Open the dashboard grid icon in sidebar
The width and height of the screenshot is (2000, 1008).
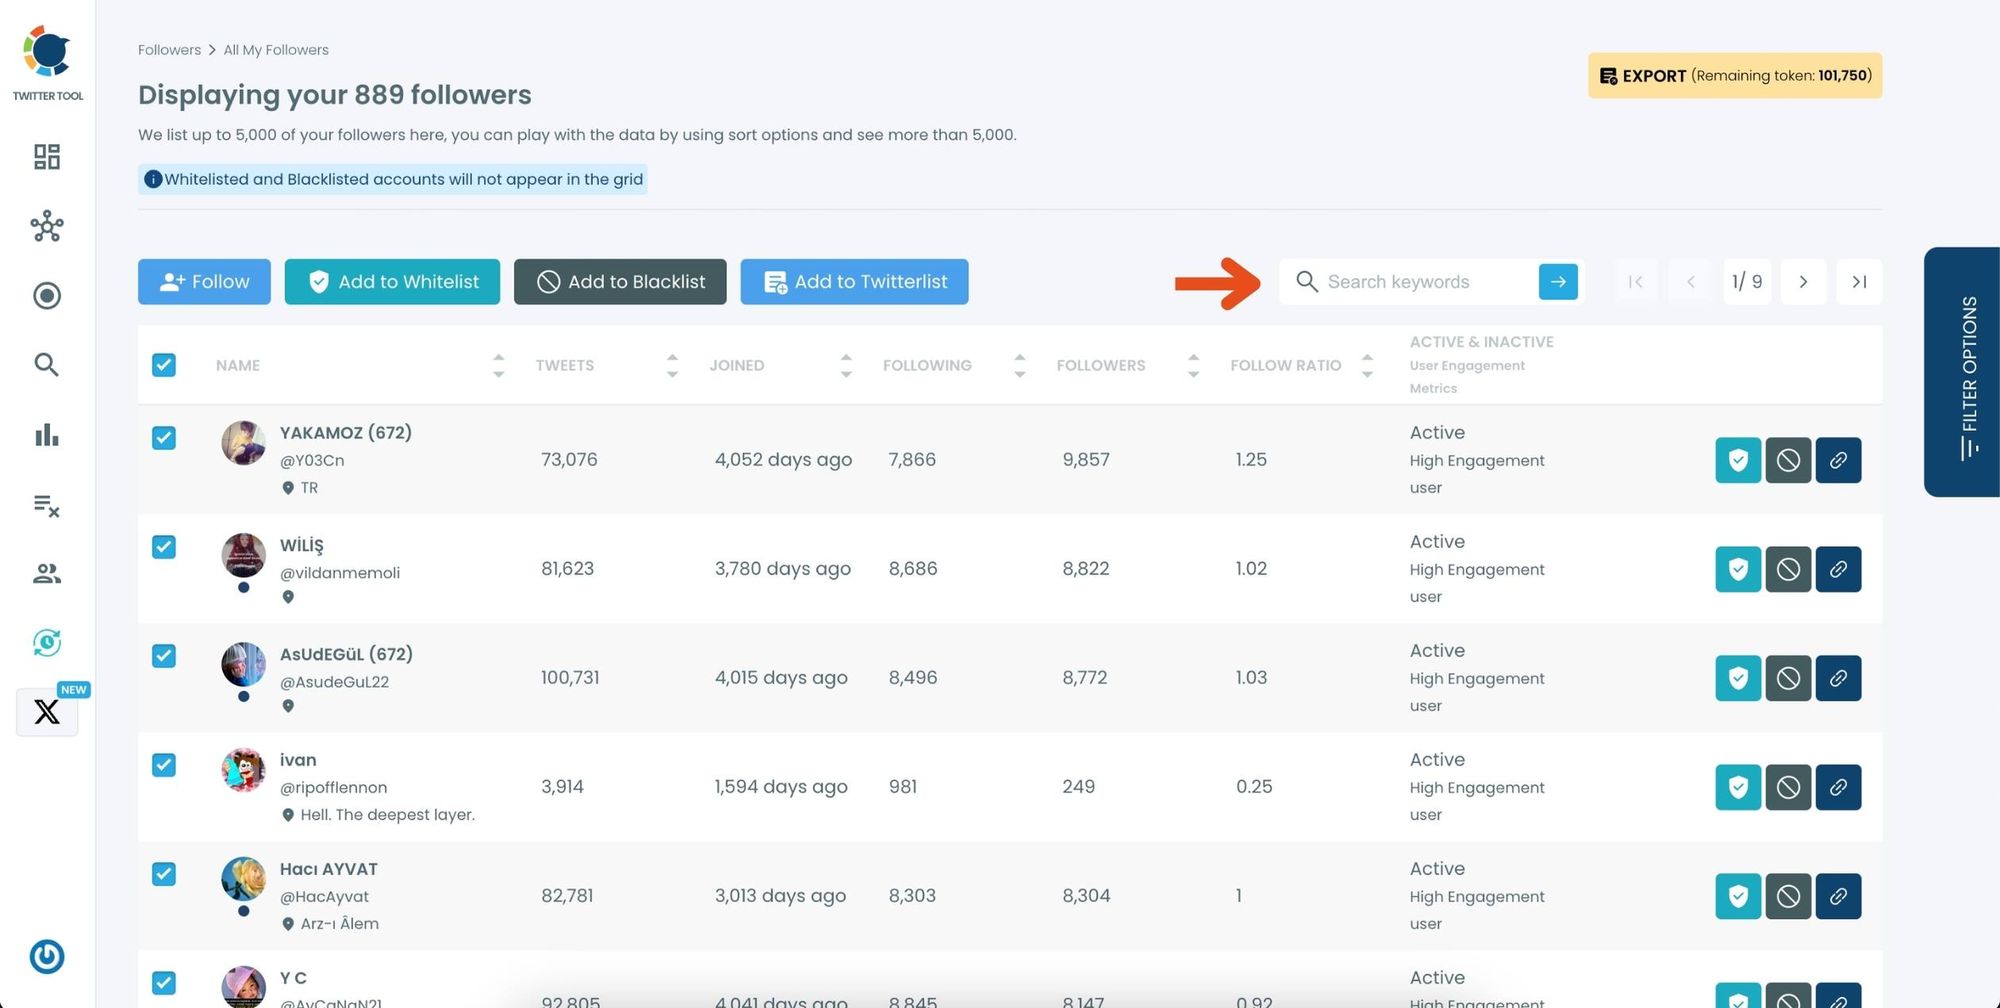pyautogui.click(x=47, y=157)
